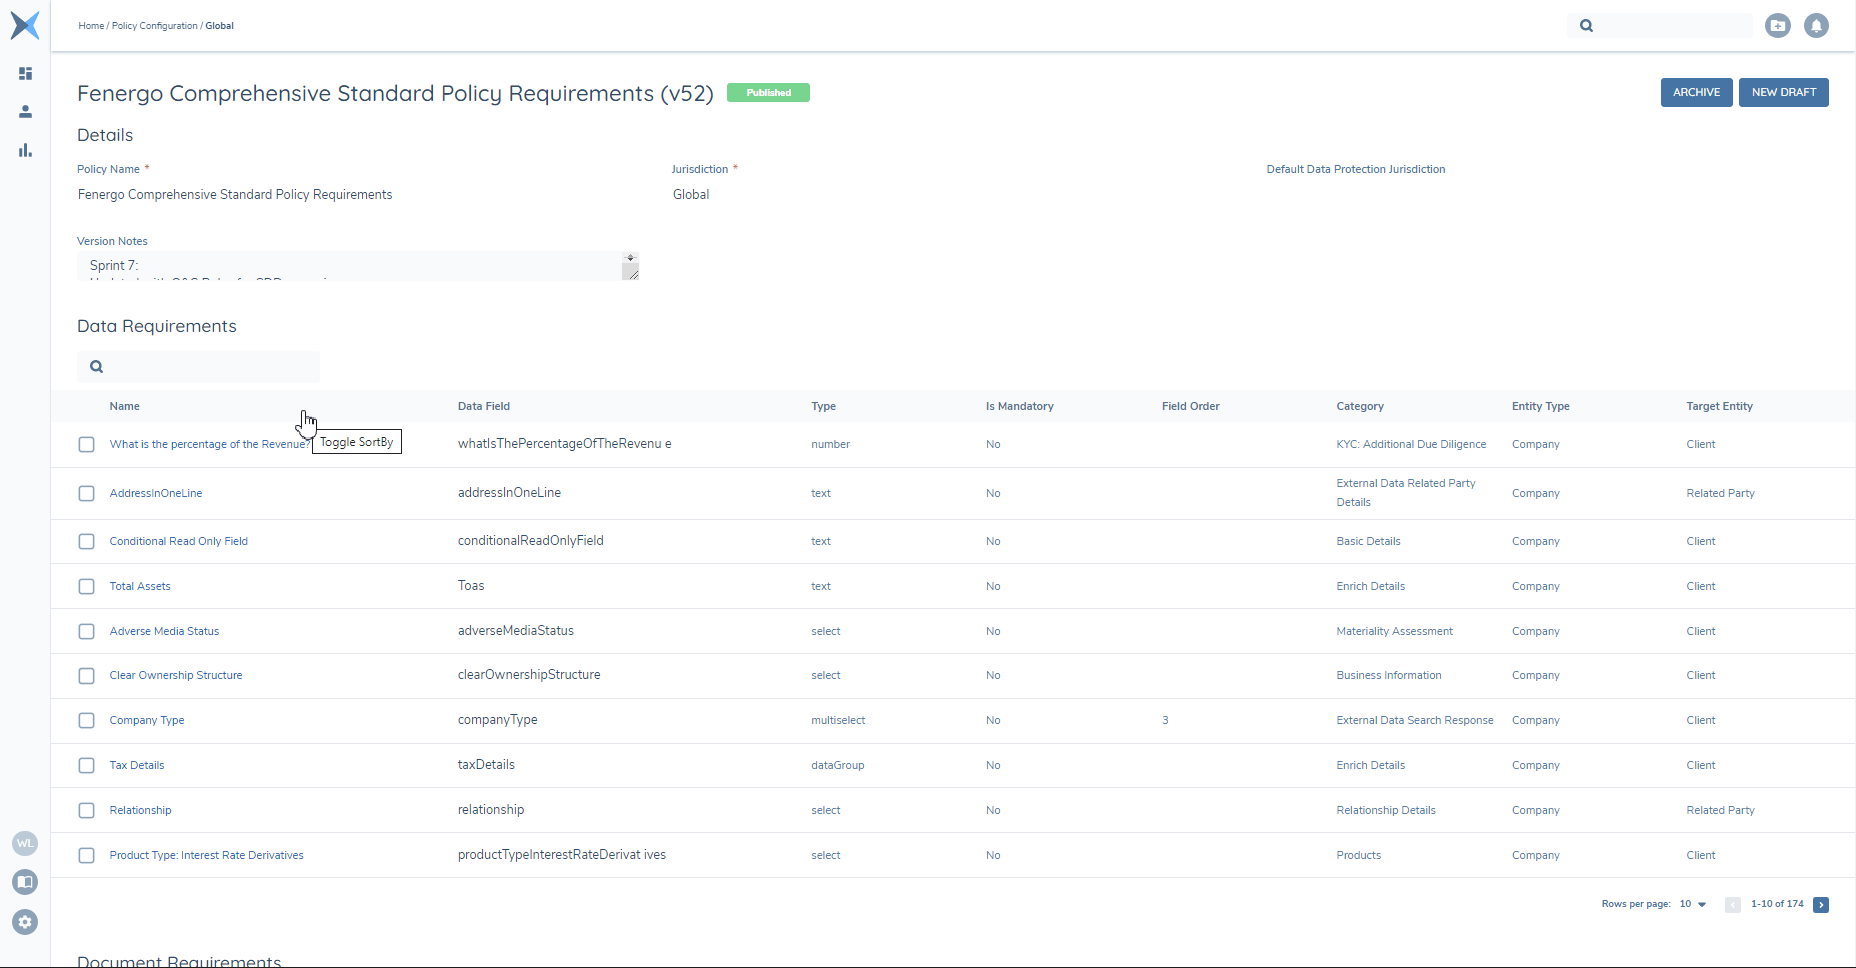The width and height of the screenshot is (1856, 968).
Task: Click the add-folder icon in header
Action: (x=1777, y=26)
